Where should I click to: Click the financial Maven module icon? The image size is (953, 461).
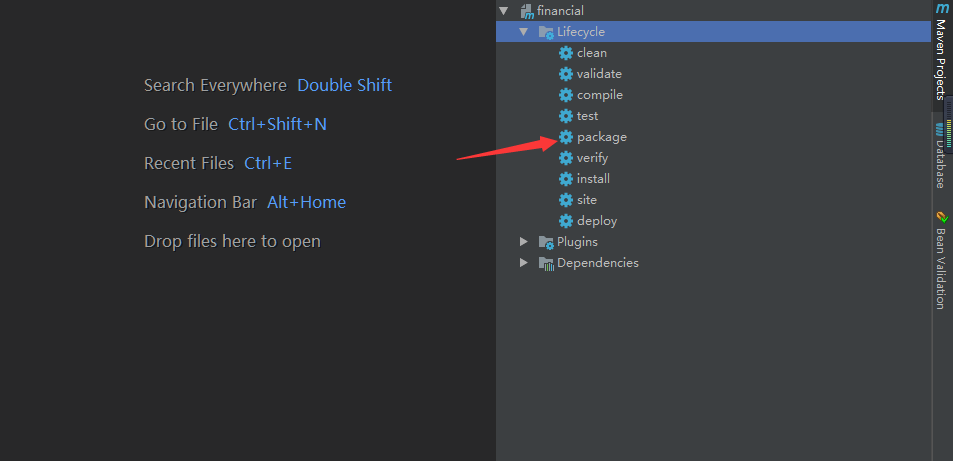(x=526, y=11)
